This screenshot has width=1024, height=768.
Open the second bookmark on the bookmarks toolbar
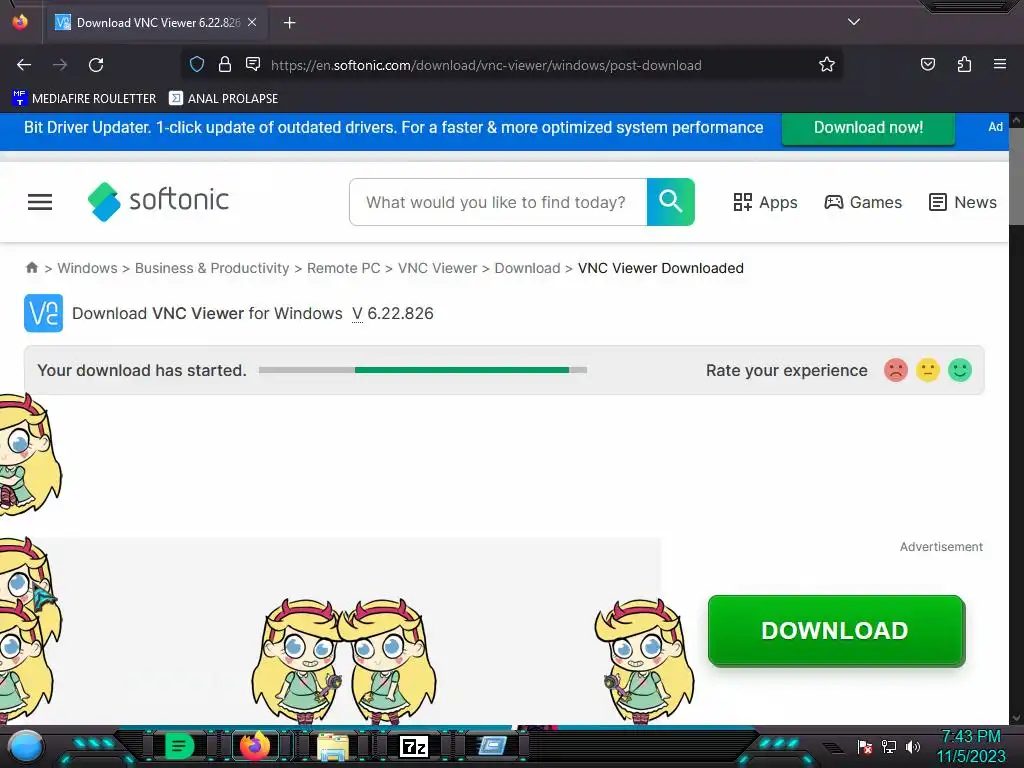coord(223,99)
